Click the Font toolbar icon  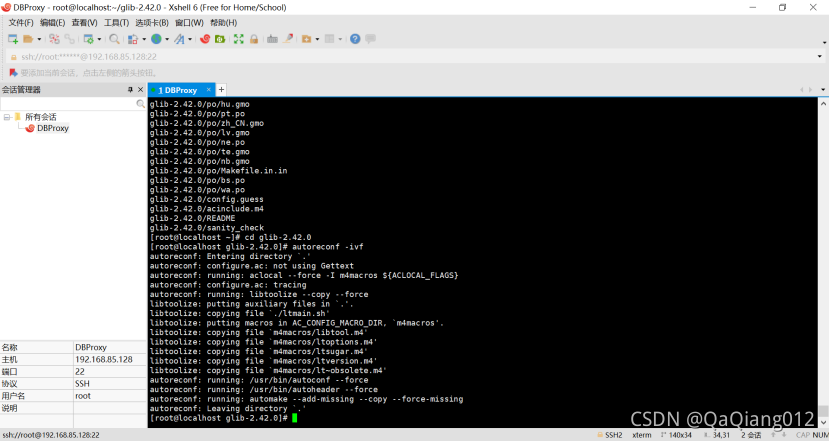tap(179, 39)
